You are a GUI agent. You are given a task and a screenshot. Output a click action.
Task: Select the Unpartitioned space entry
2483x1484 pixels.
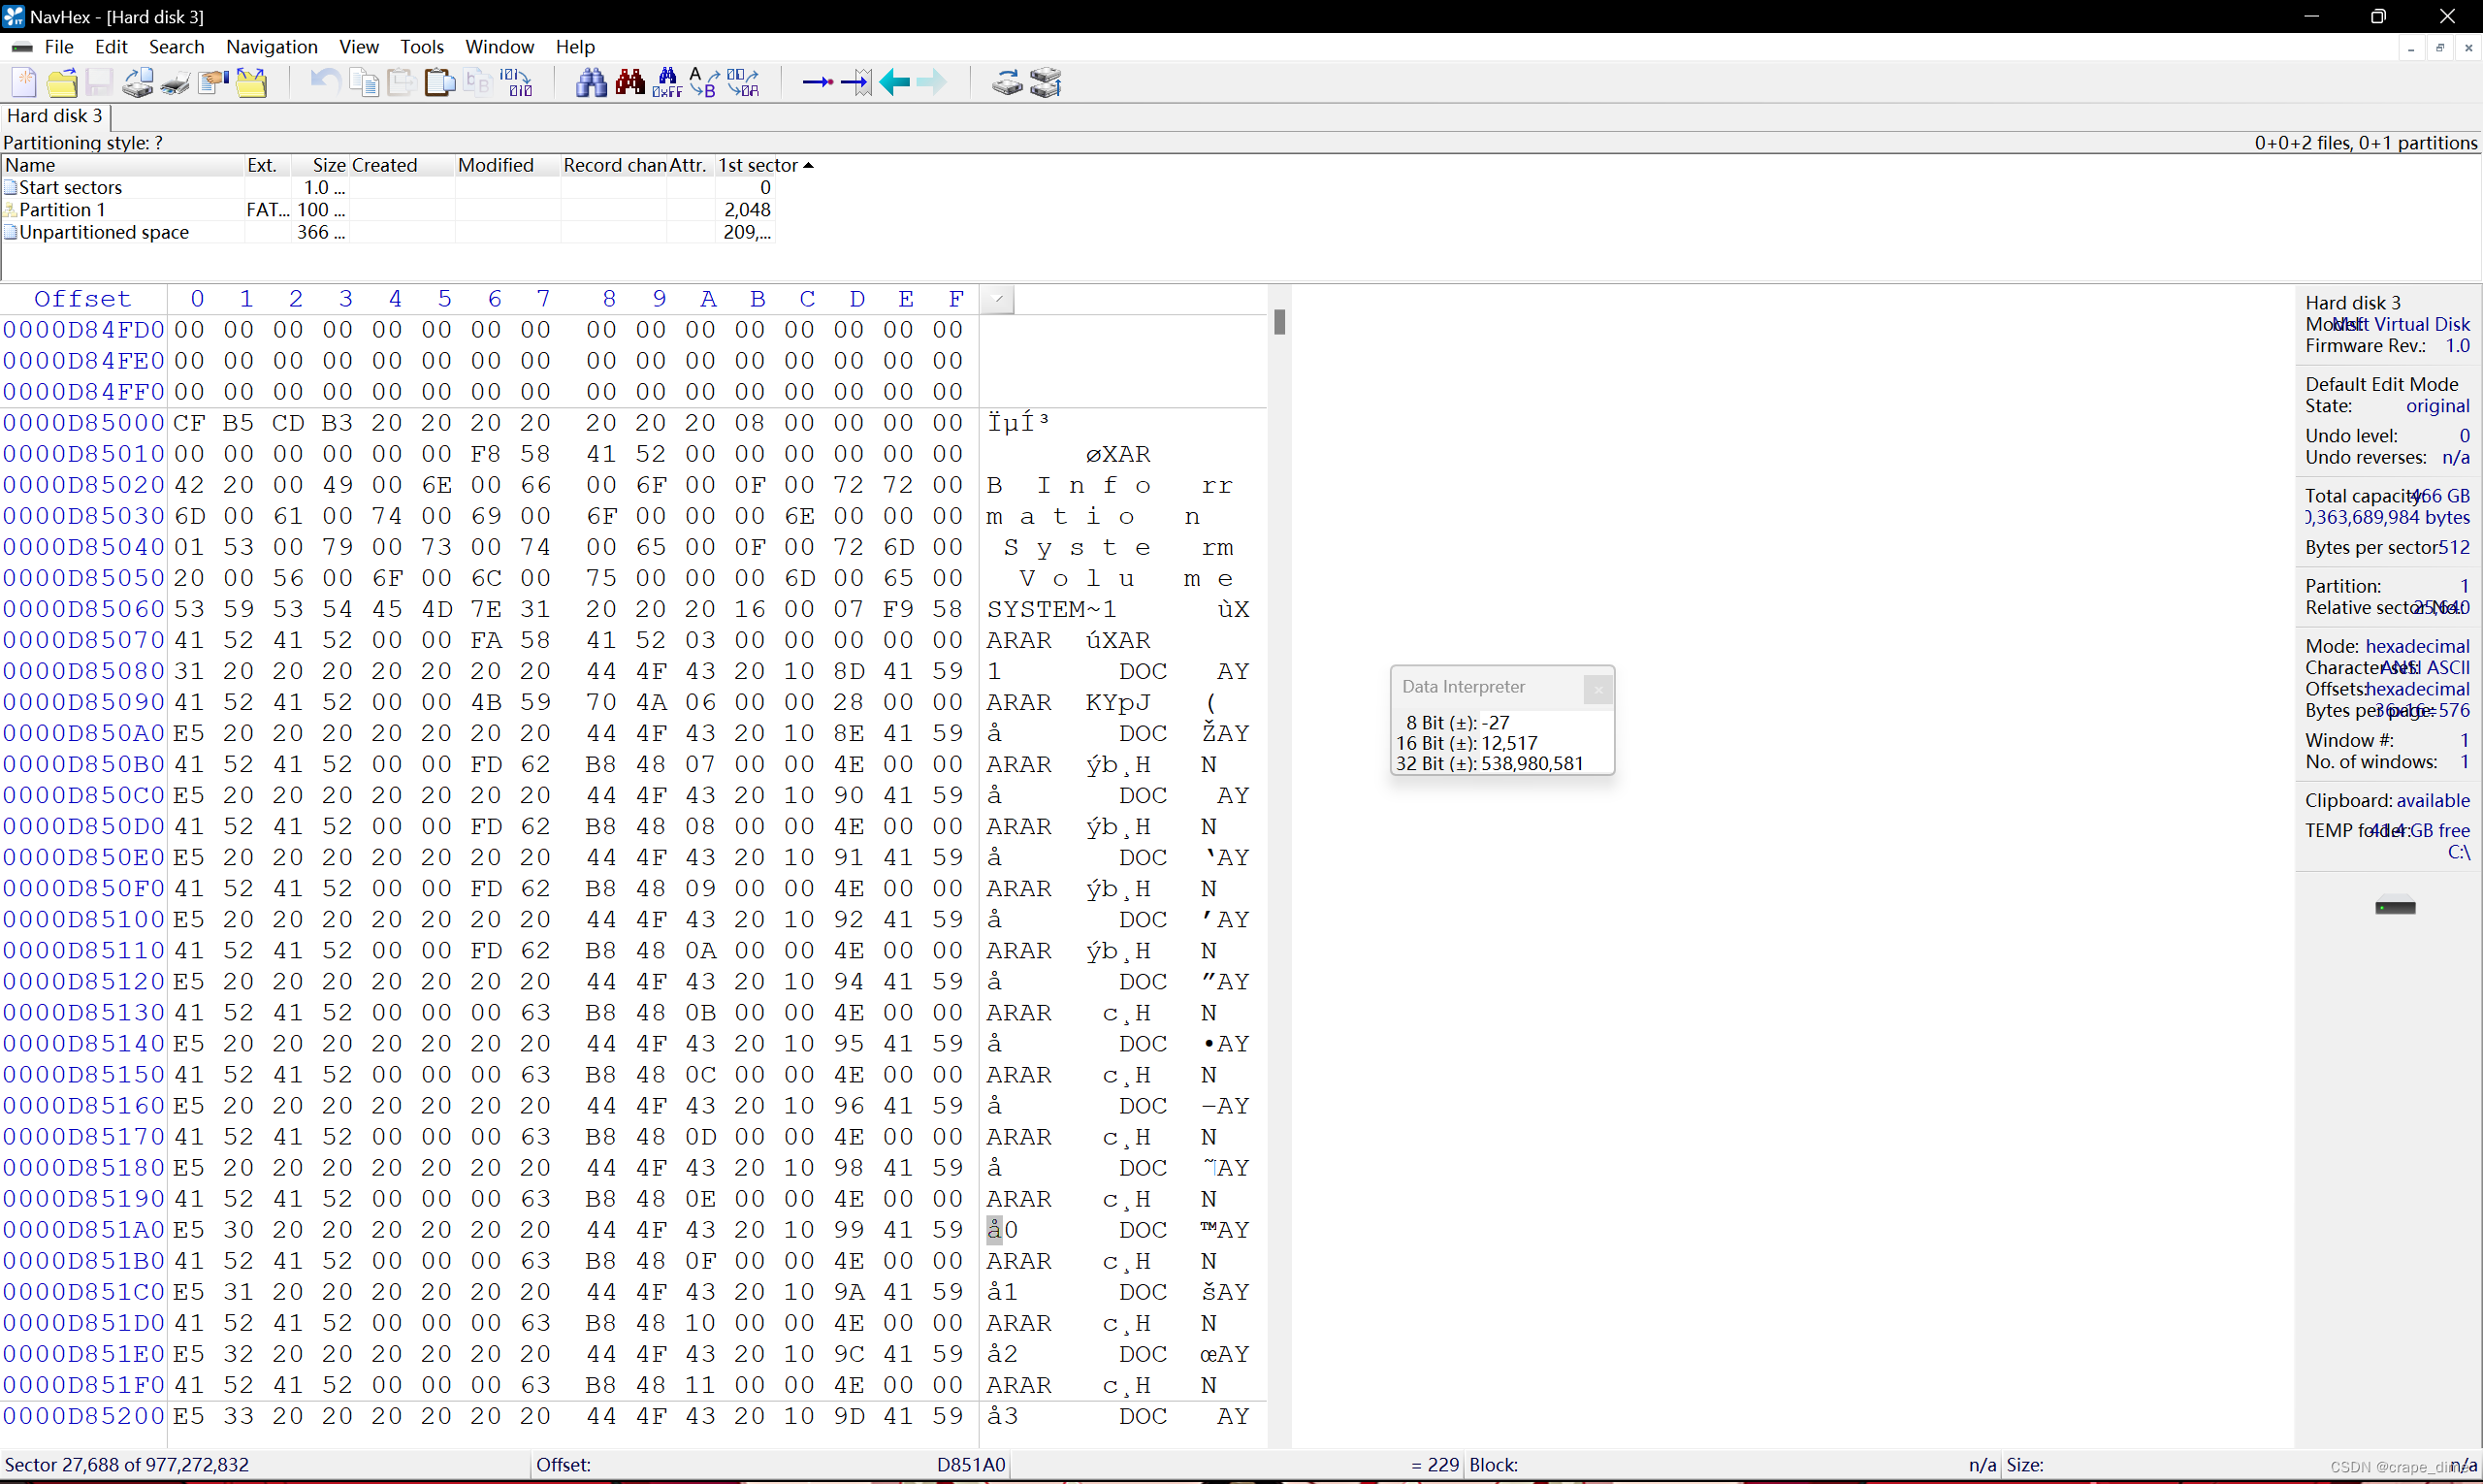click(103, 232)
